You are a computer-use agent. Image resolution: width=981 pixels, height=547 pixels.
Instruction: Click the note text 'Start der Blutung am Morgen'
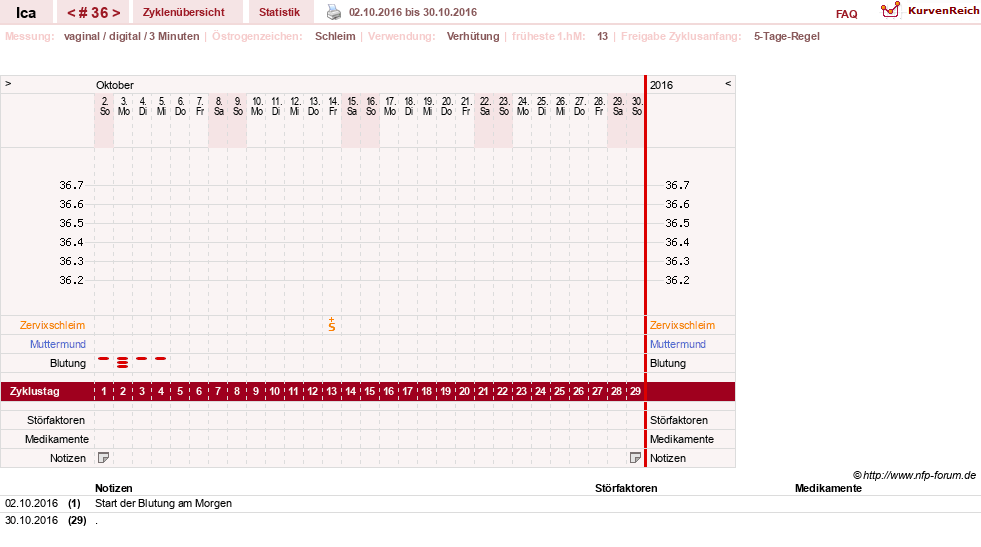pyautogui.click(x=163, y=503)
